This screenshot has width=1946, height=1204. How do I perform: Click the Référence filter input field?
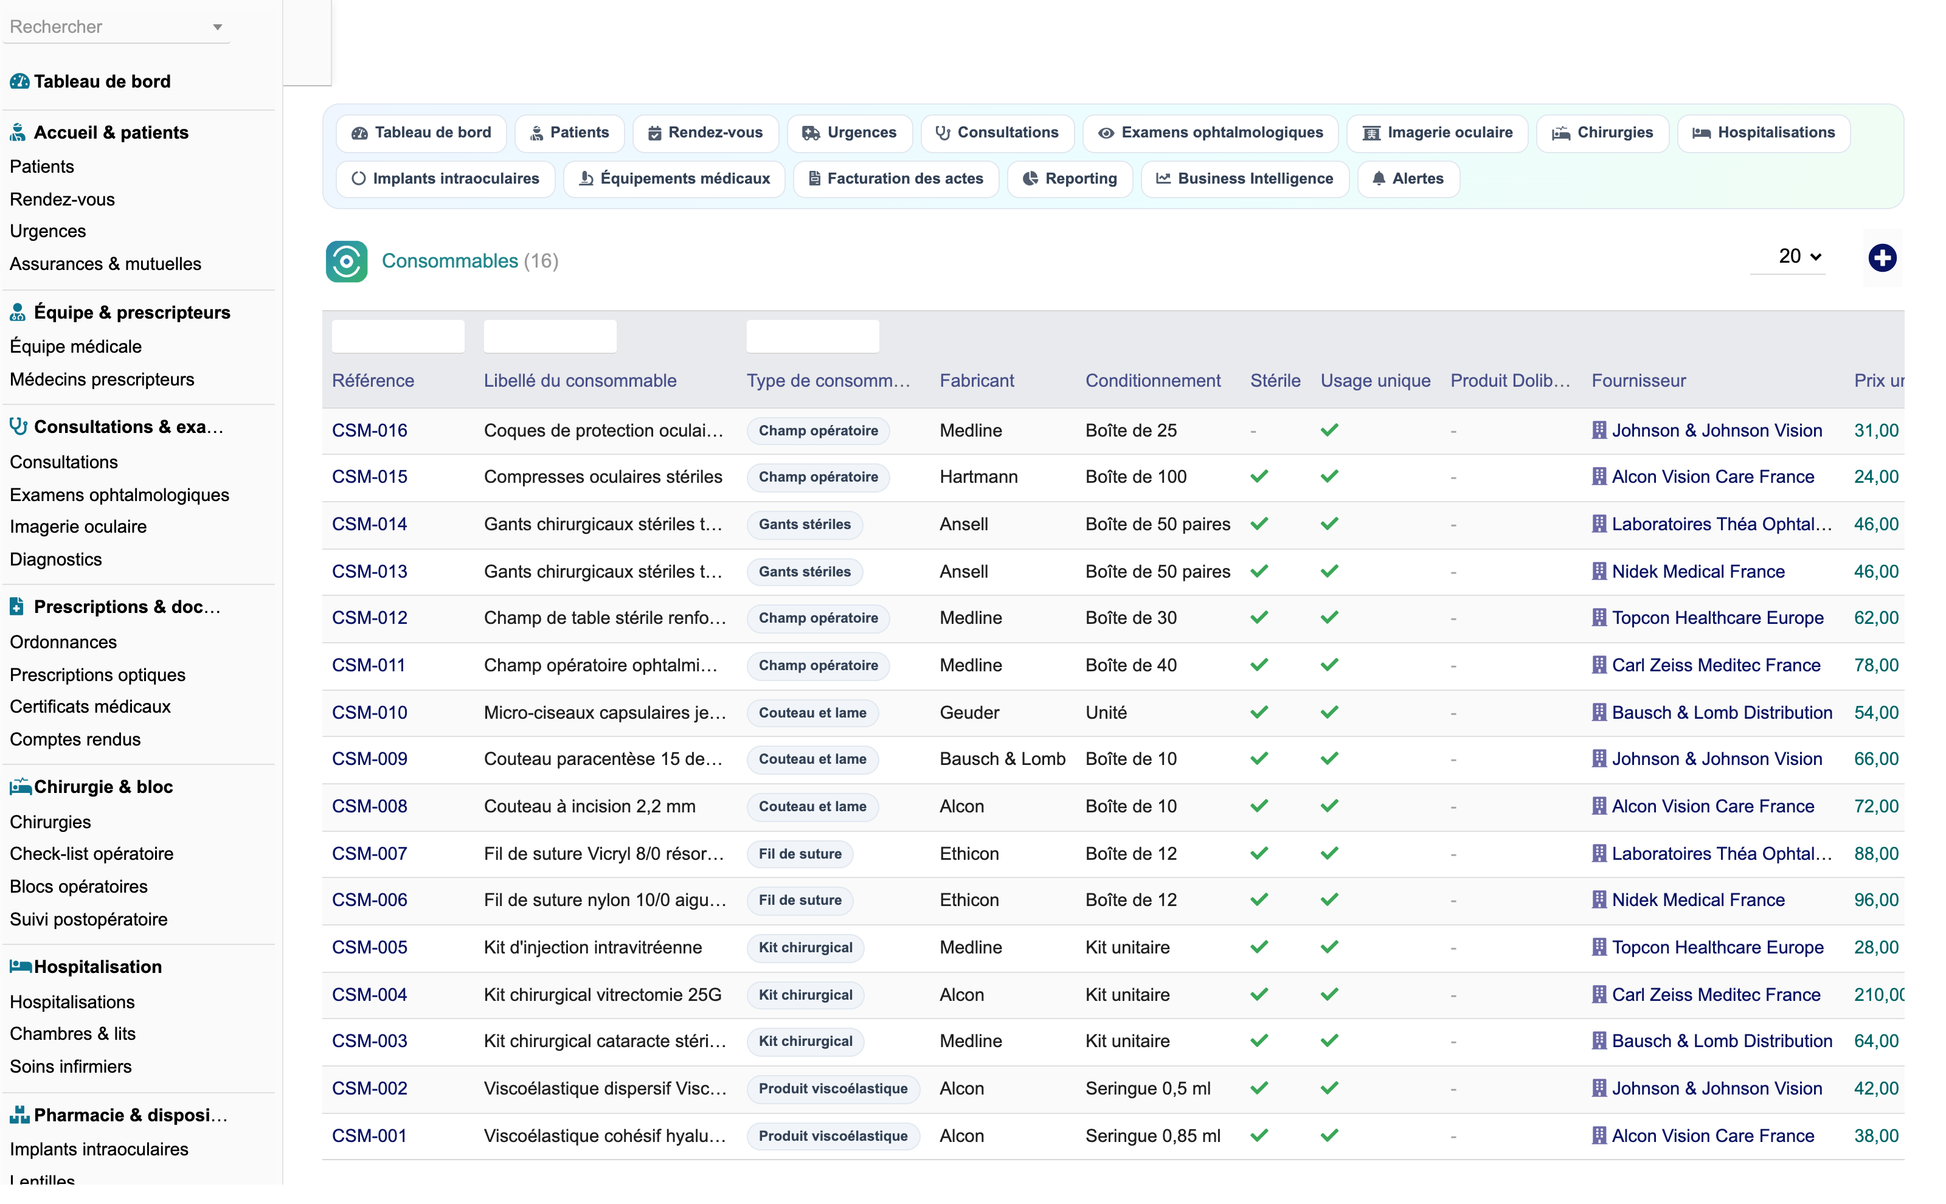(x=398, y=336)
